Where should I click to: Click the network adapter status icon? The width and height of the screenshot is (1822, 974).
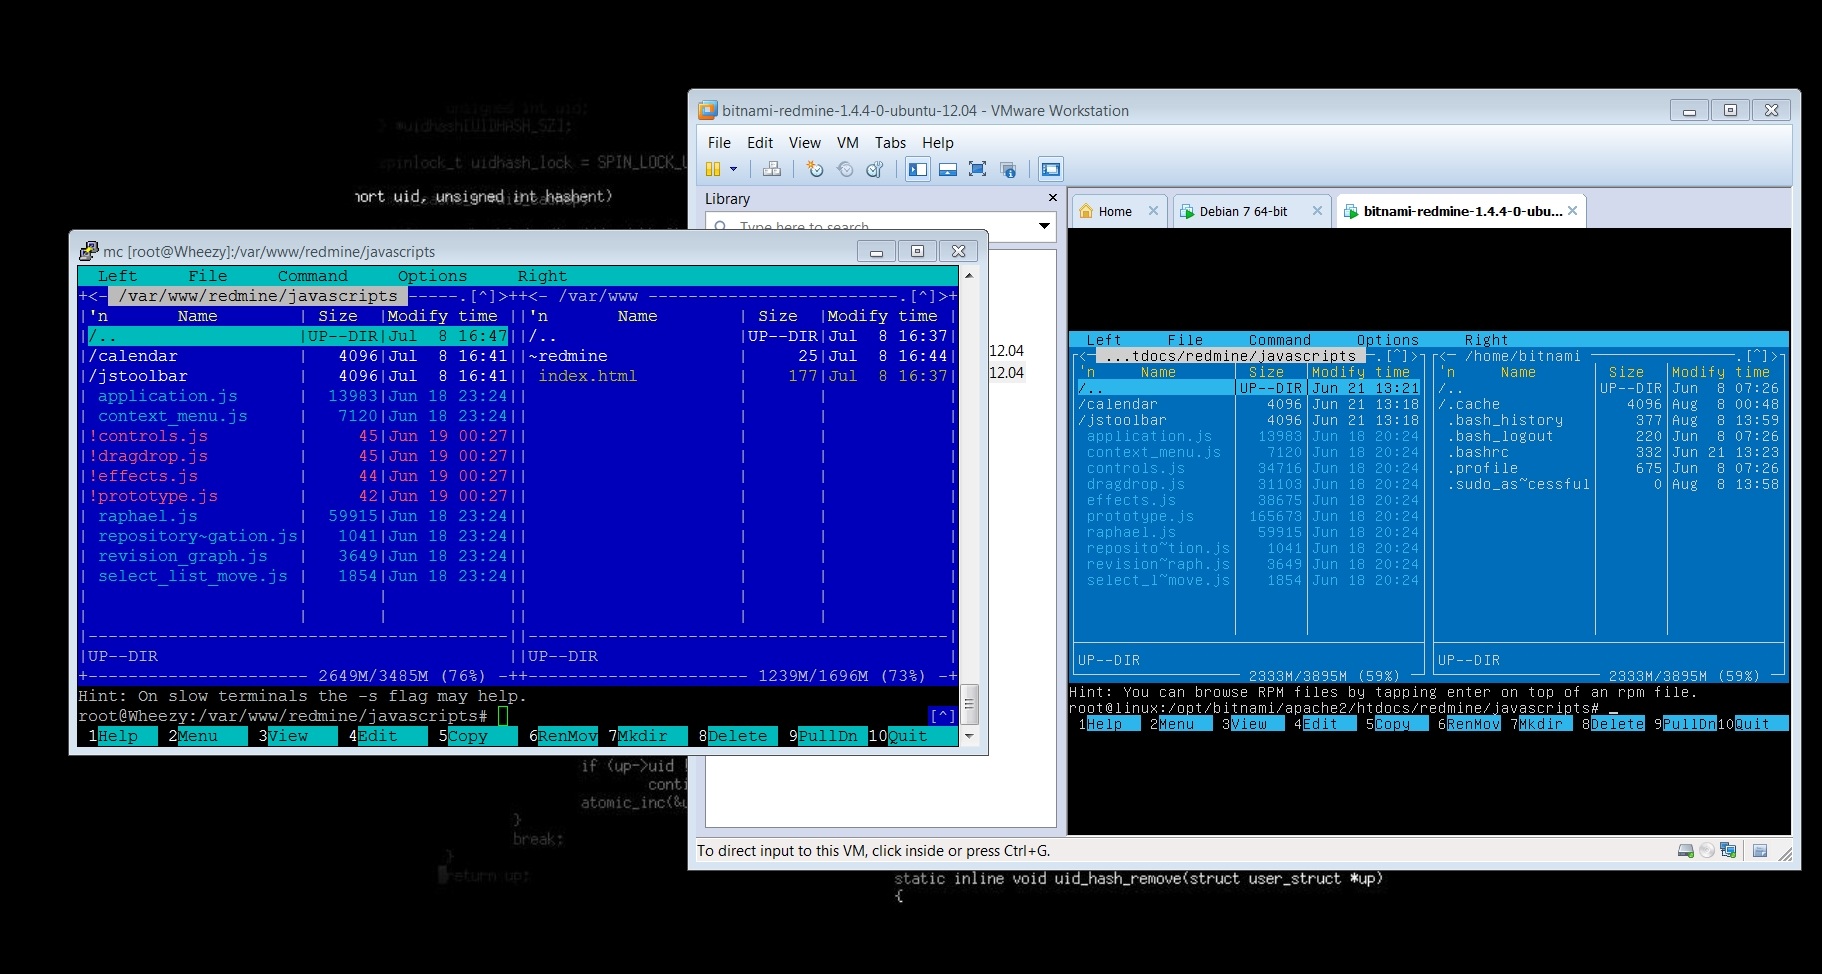click(x=1728, y=851)
